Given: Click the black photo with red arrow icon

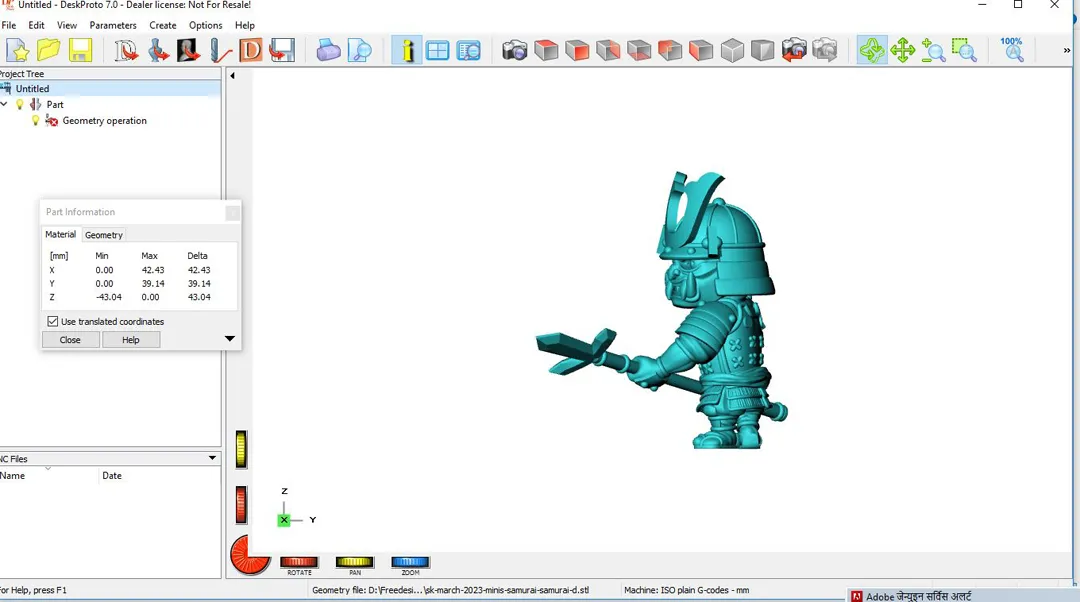Looking at the screenshot, I should coord(189,50).
